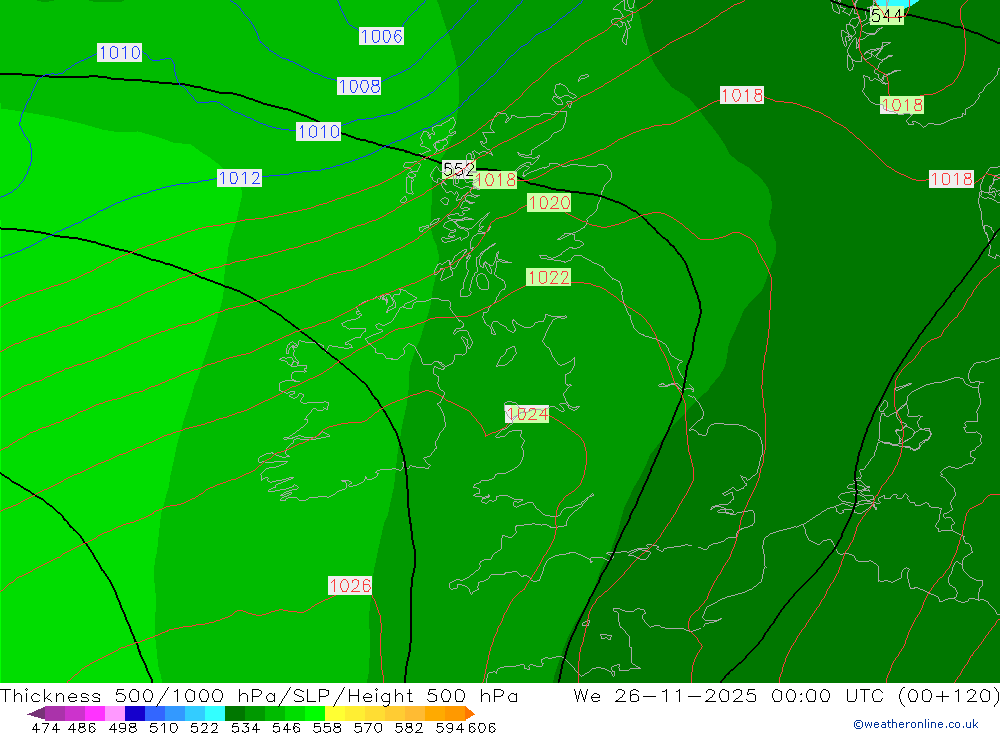The height and width of the screenshot is (733, 1000).
Task: Click the red 1022 isobar label
Action: coord(548,278)
